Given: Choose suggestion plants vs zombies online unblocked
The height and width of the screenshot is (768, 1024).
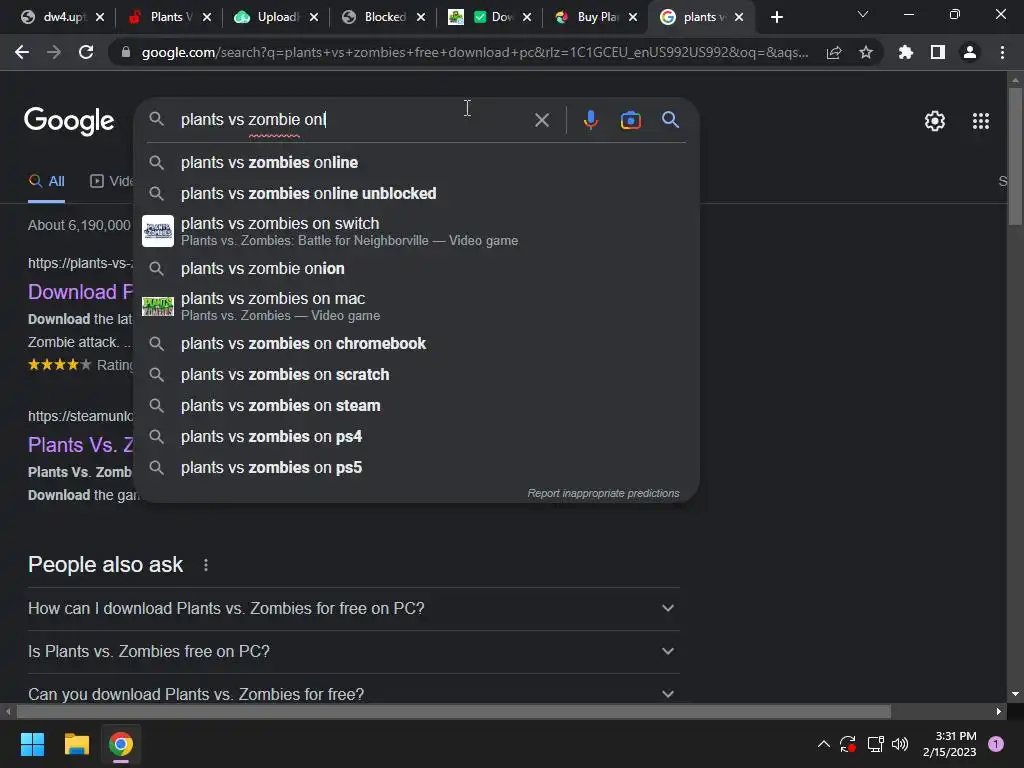Looking at the screenshot, I should click(x=416, y=193).
